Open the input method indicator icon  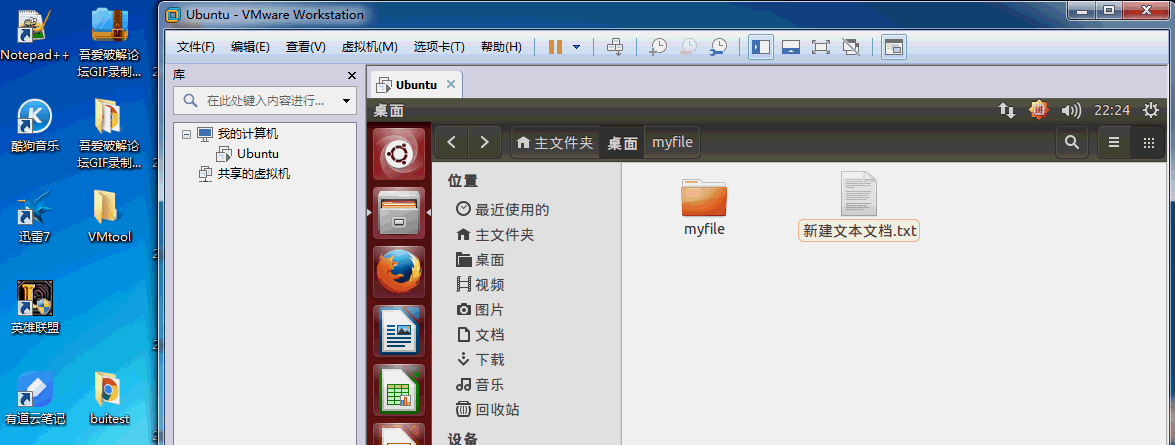(x=1038, y=110)
